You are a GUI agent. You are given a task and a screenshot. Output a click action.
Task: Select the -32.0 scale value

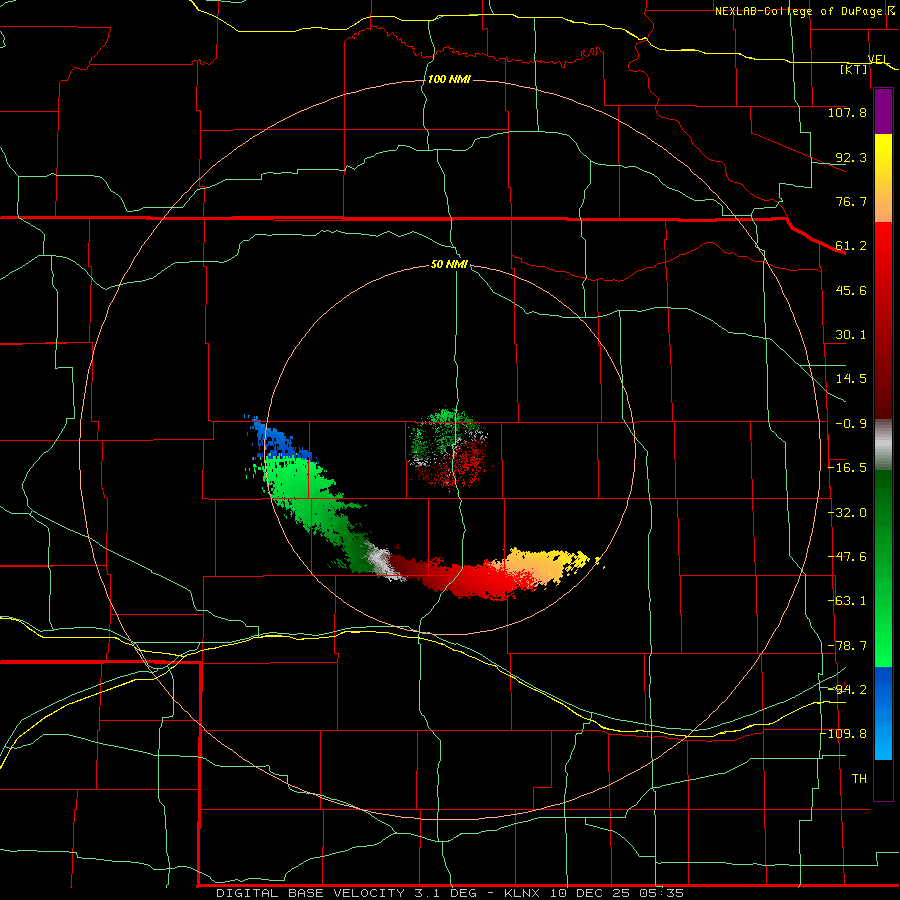pos(847,513)
